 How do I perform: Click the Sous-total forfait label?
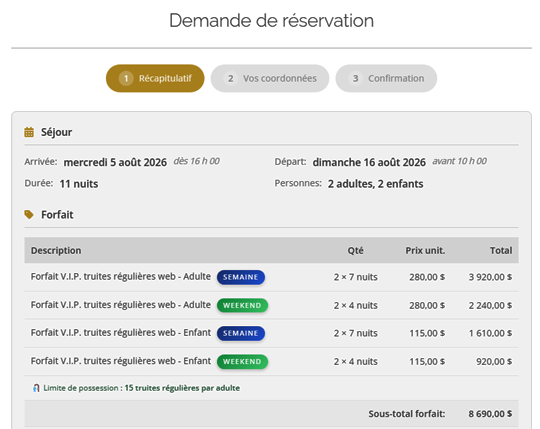[x=407, y=414]
